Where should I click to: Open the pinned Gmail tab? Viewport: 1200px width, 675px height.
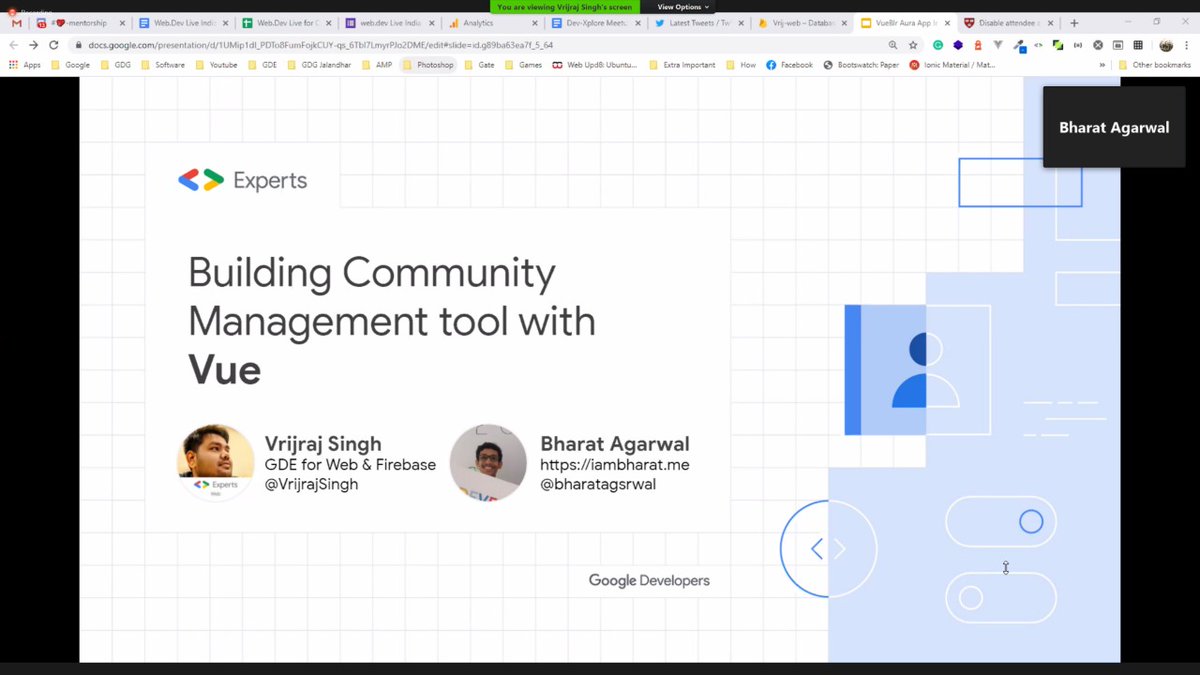(x=16, y=23)
